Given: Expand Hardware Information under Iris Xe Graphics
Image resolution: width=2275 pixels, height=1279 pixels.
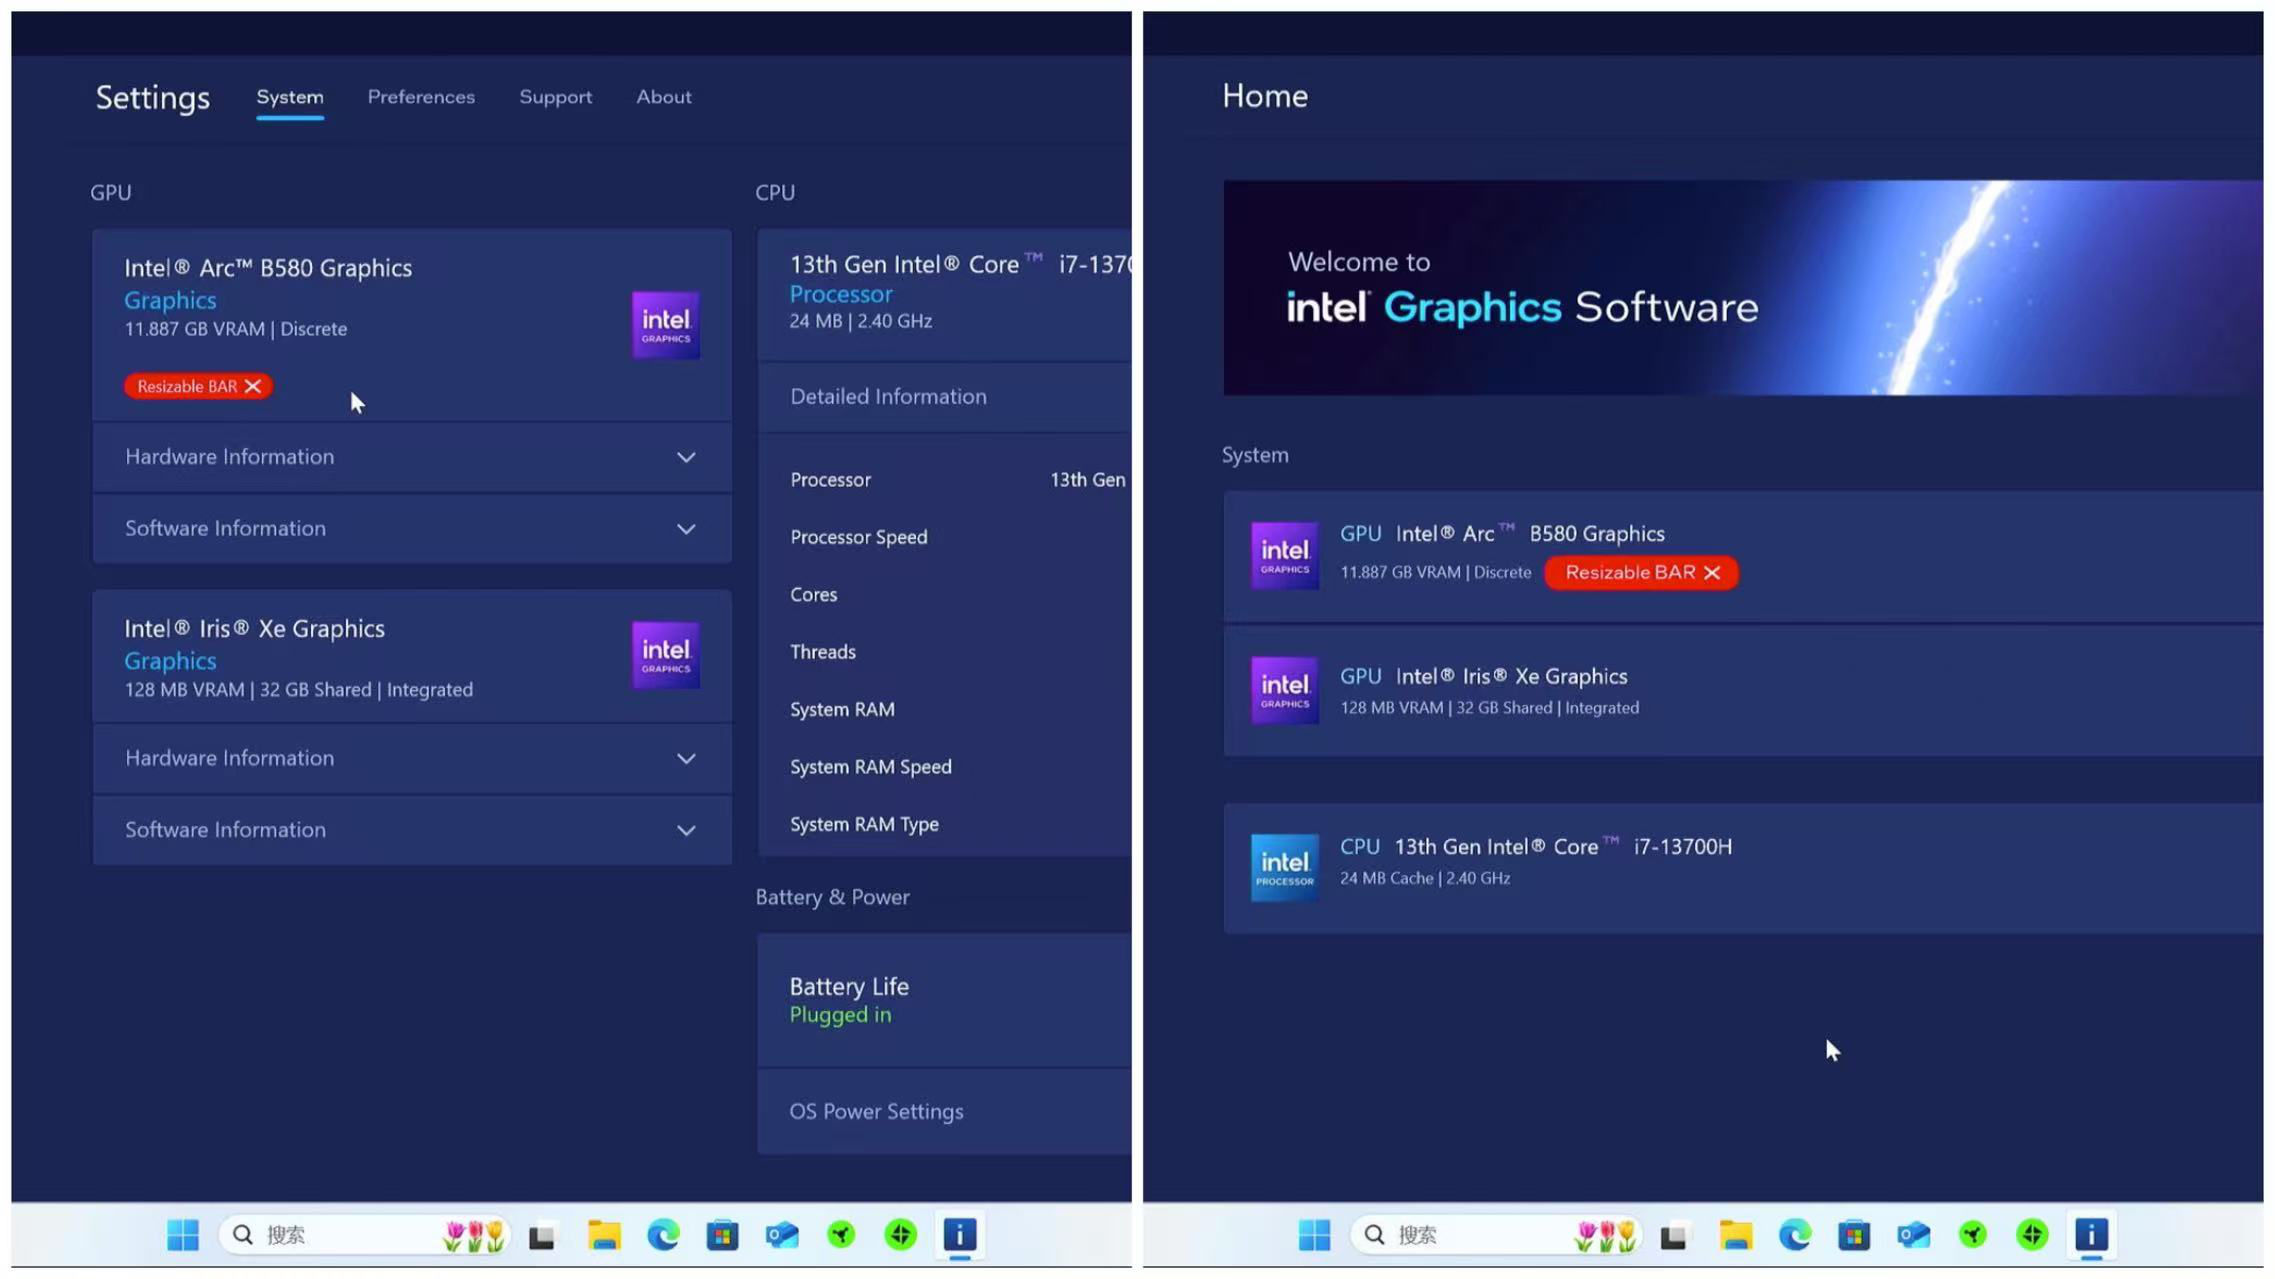Looking at the screenshot, I should 411,758.
